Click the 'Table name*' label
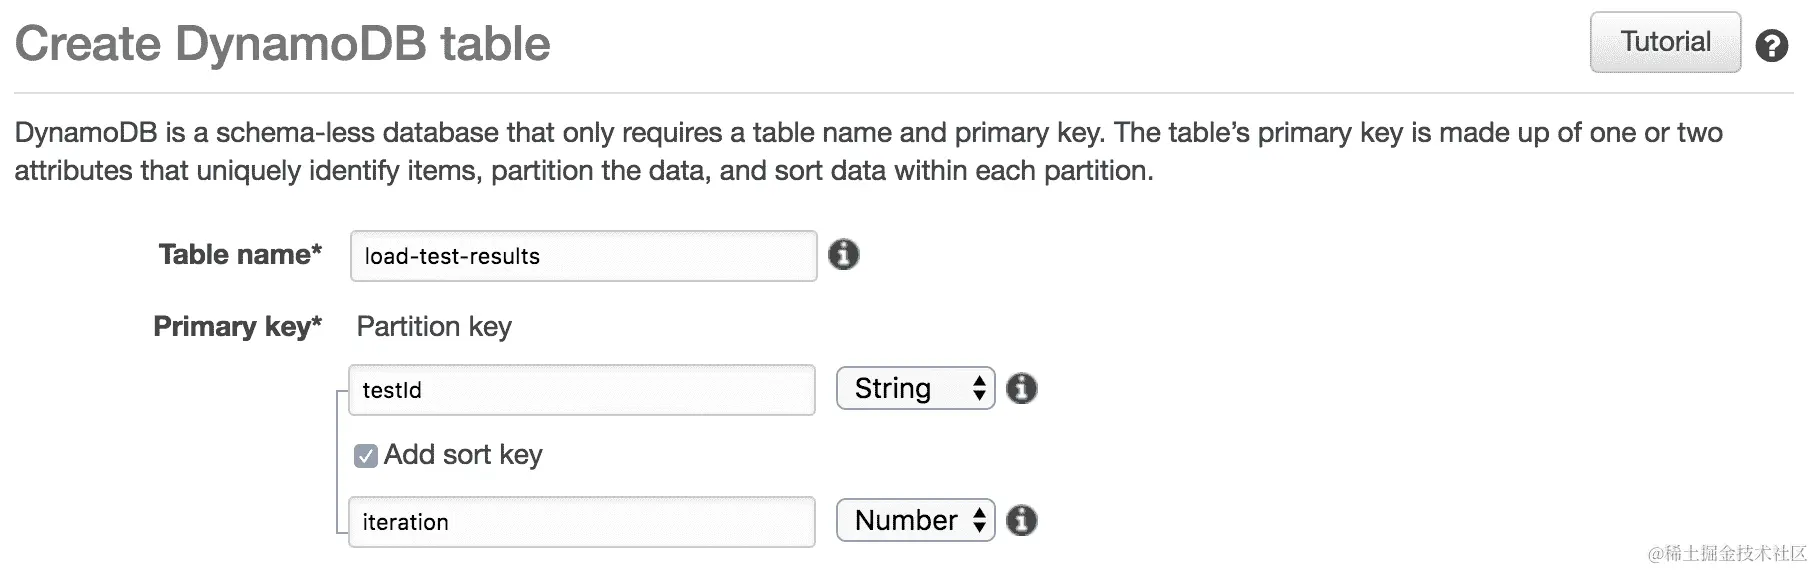This screenshot has height=570, width=1814. [240, 255]
